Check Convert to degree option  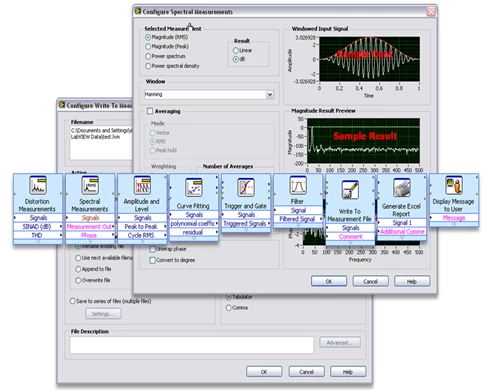152,260
